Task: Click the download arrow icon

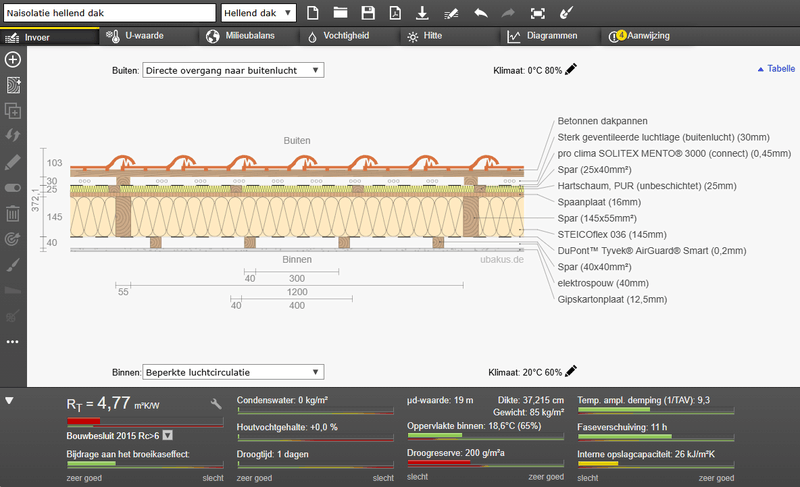Action: pos(422,13)
